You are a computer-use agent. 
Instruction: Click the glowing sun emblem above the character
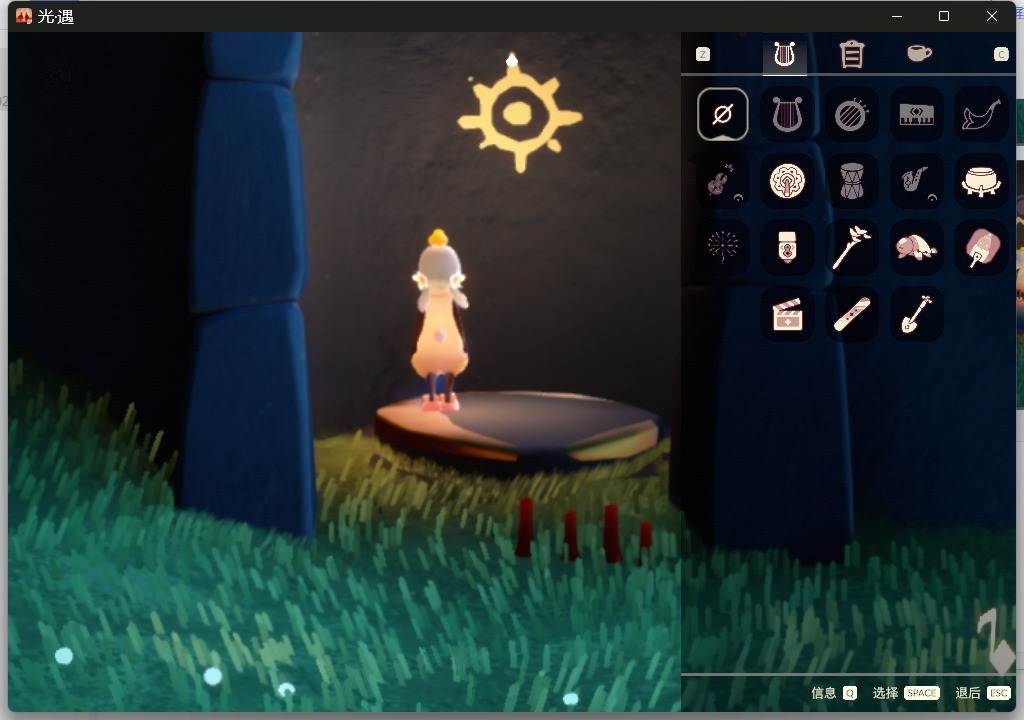pos(520,116)
